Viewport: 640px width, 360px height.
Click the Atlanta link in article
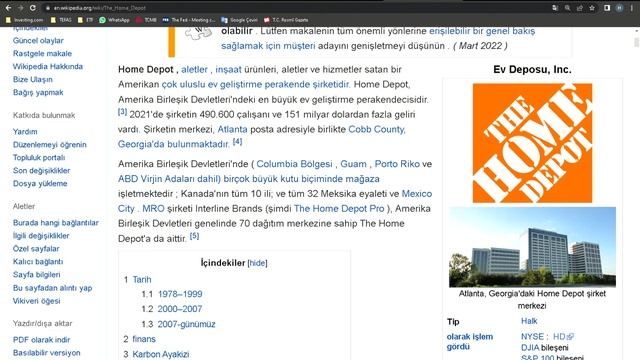pos(232,129)
